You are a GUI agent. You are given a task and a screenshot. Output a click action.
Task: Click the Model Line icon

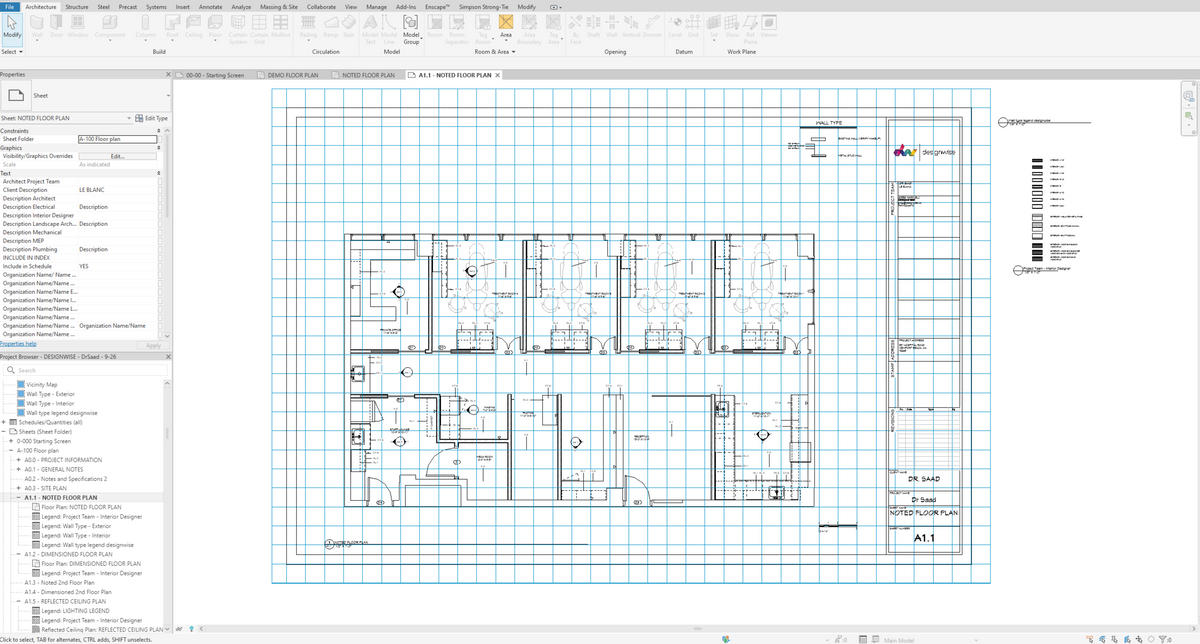tap(389, 23)
